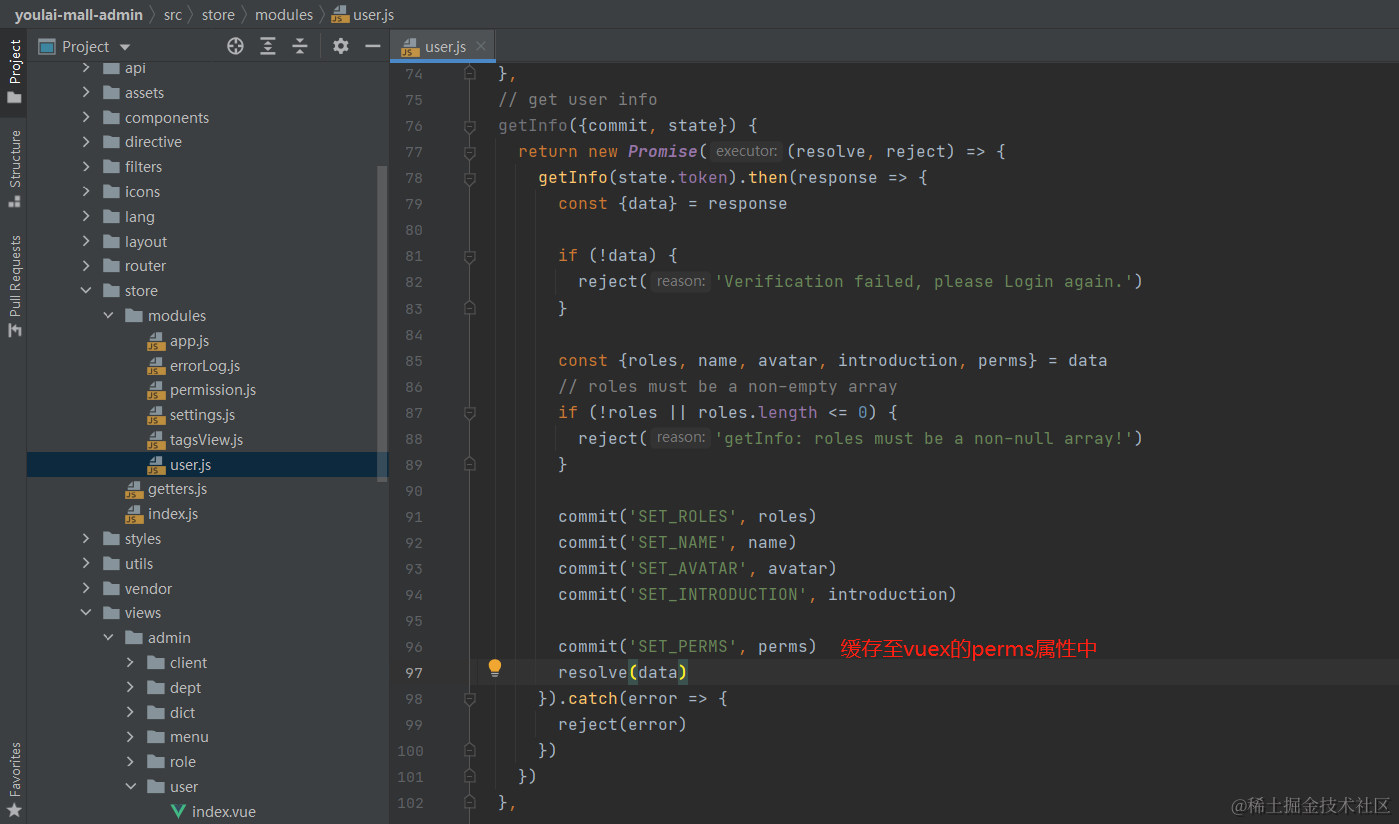Click modules in the breadcrumb path
1399x824 pixels.
point(284,14)
